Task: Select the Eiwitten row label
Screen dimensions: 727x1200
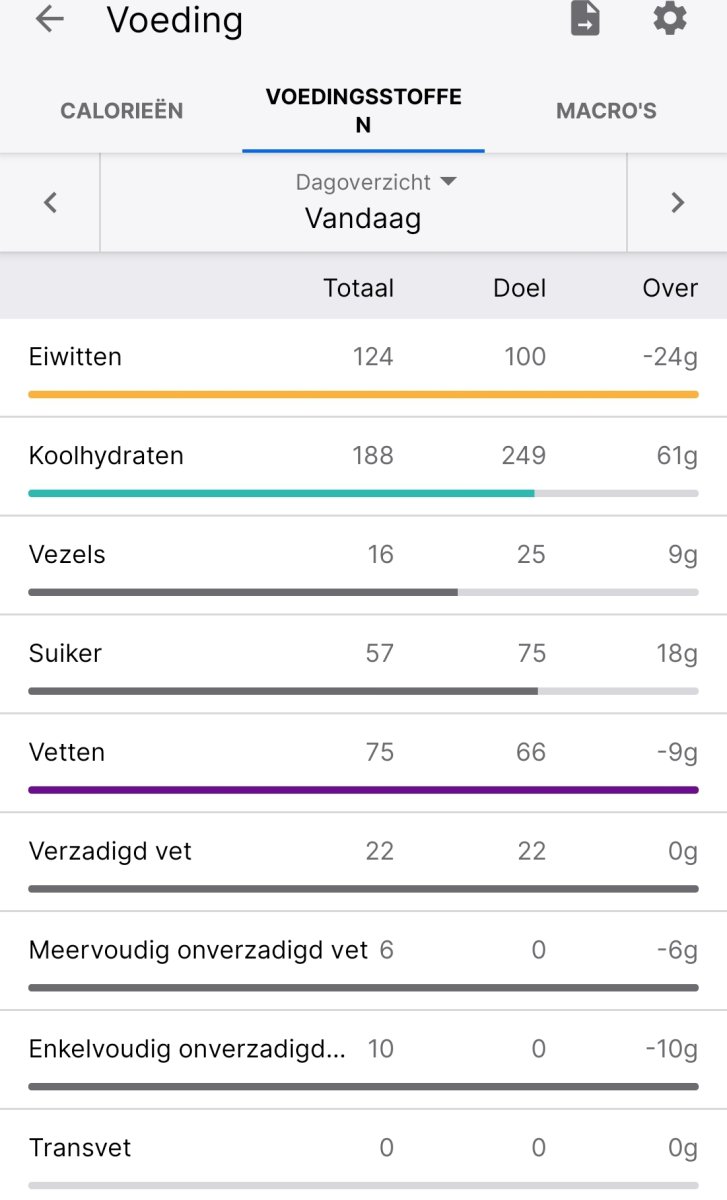Action: (76, 357)
